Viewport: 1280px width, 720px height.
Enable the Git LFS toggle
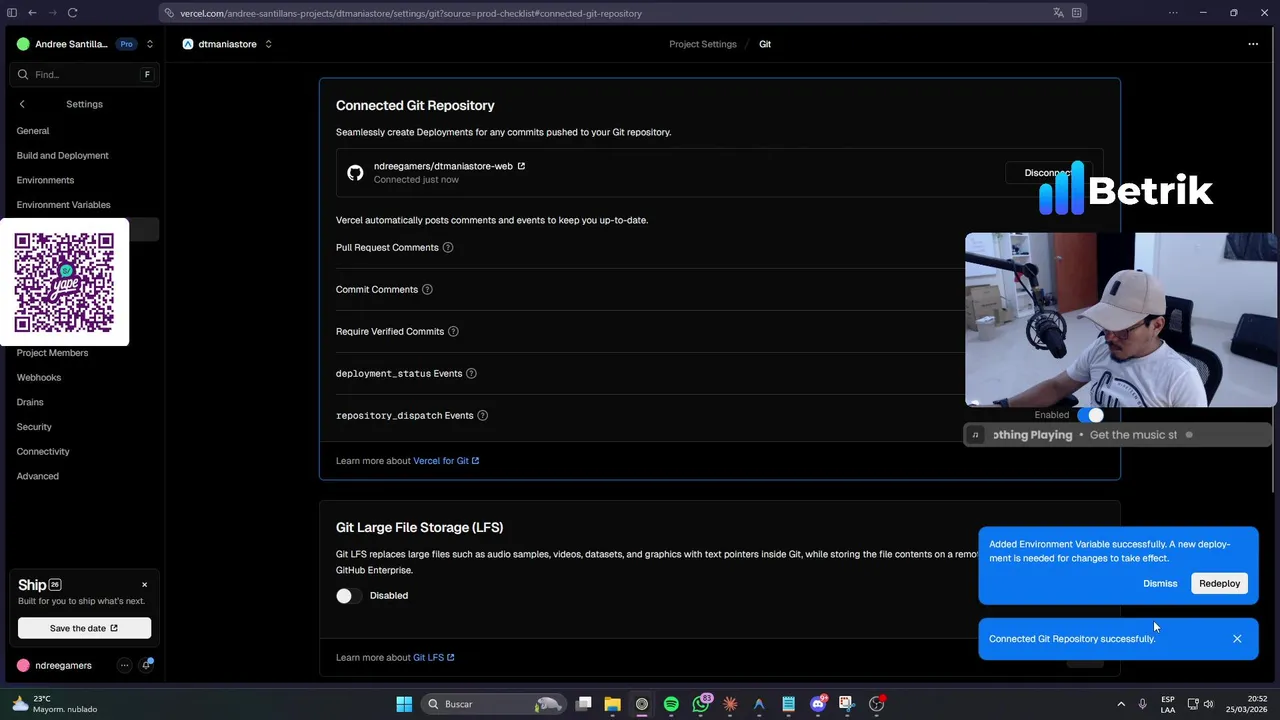[x=349, y=596]
